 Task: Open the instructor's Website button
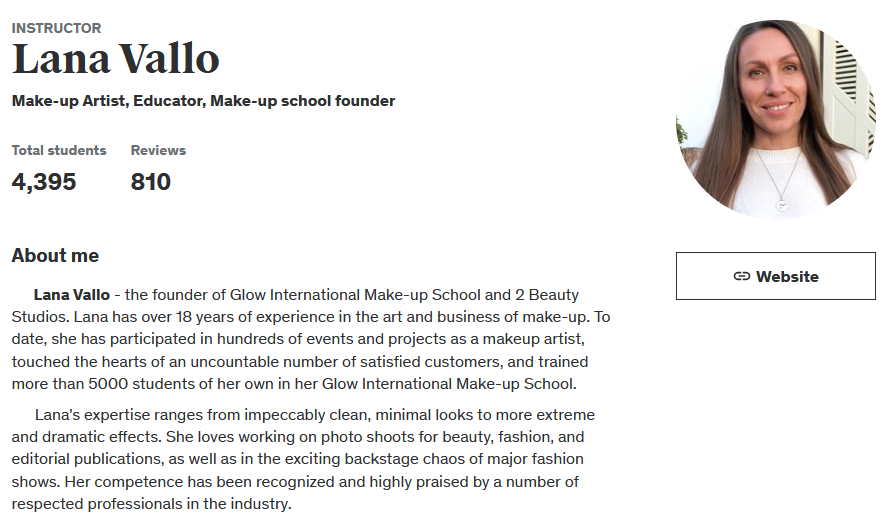pos(775,276)
